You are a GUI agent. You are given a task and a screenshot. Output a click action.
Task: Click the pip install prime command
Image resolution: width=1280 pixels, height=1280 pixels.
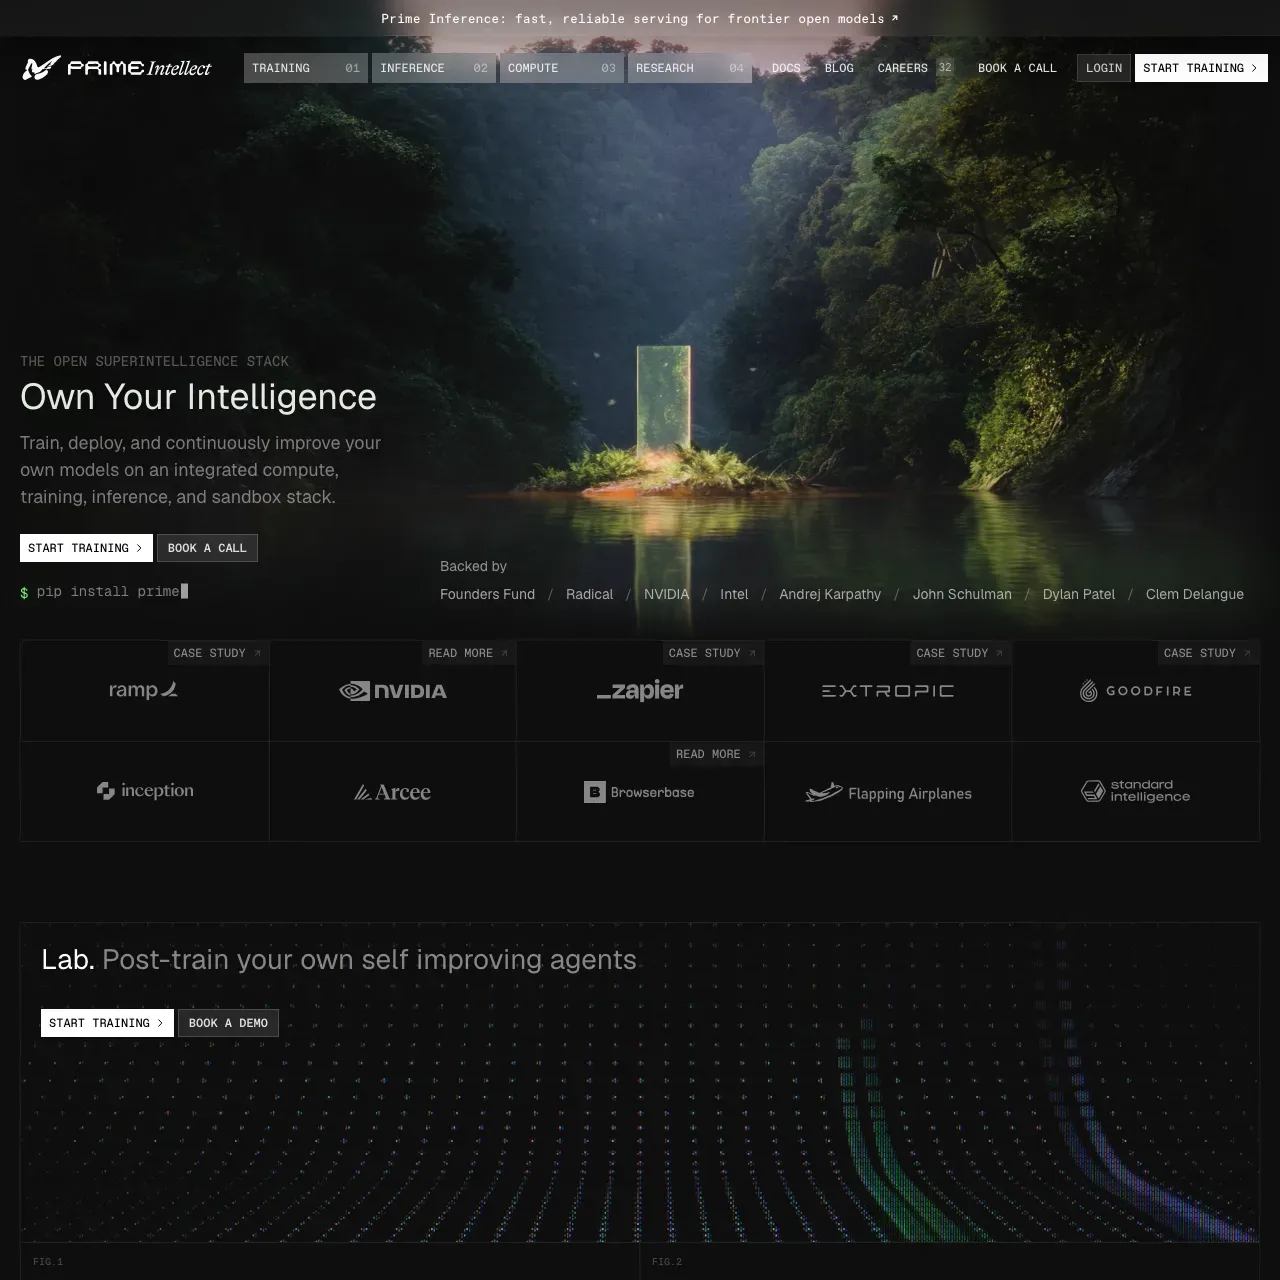point(104,592)
